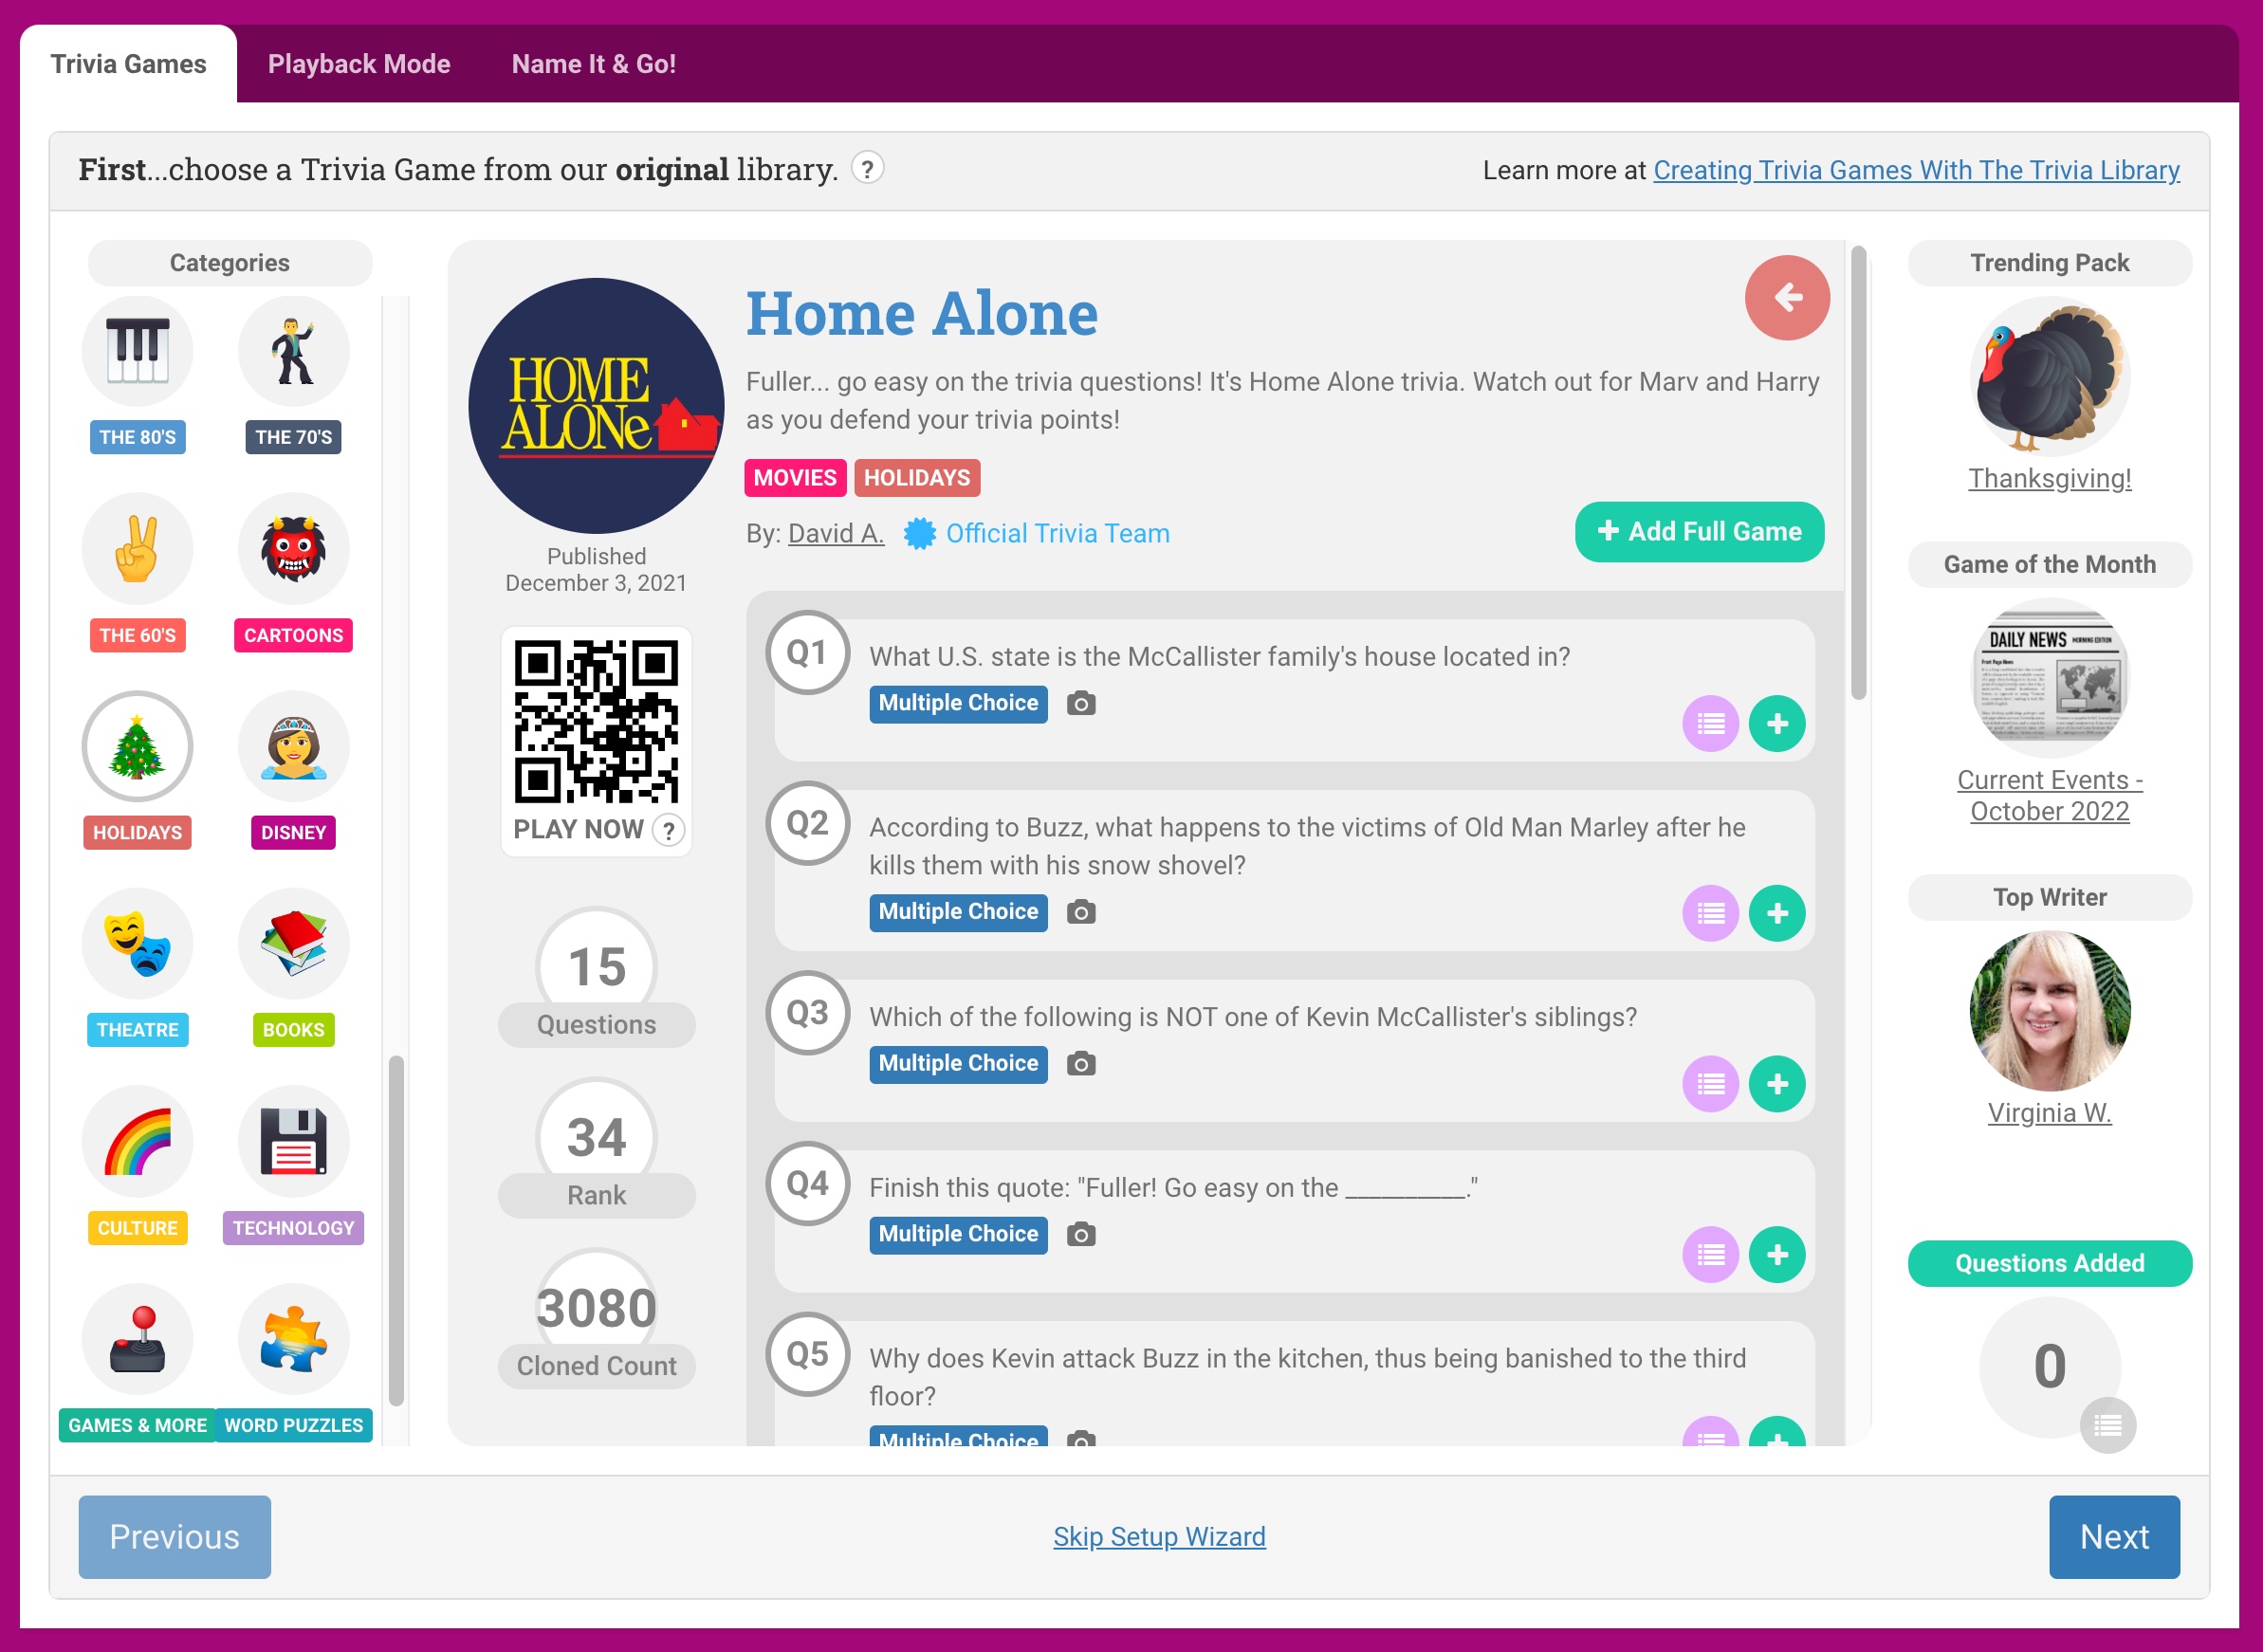Select The 70's category icon
2263x1652 pixels.
tap(292, 350)
